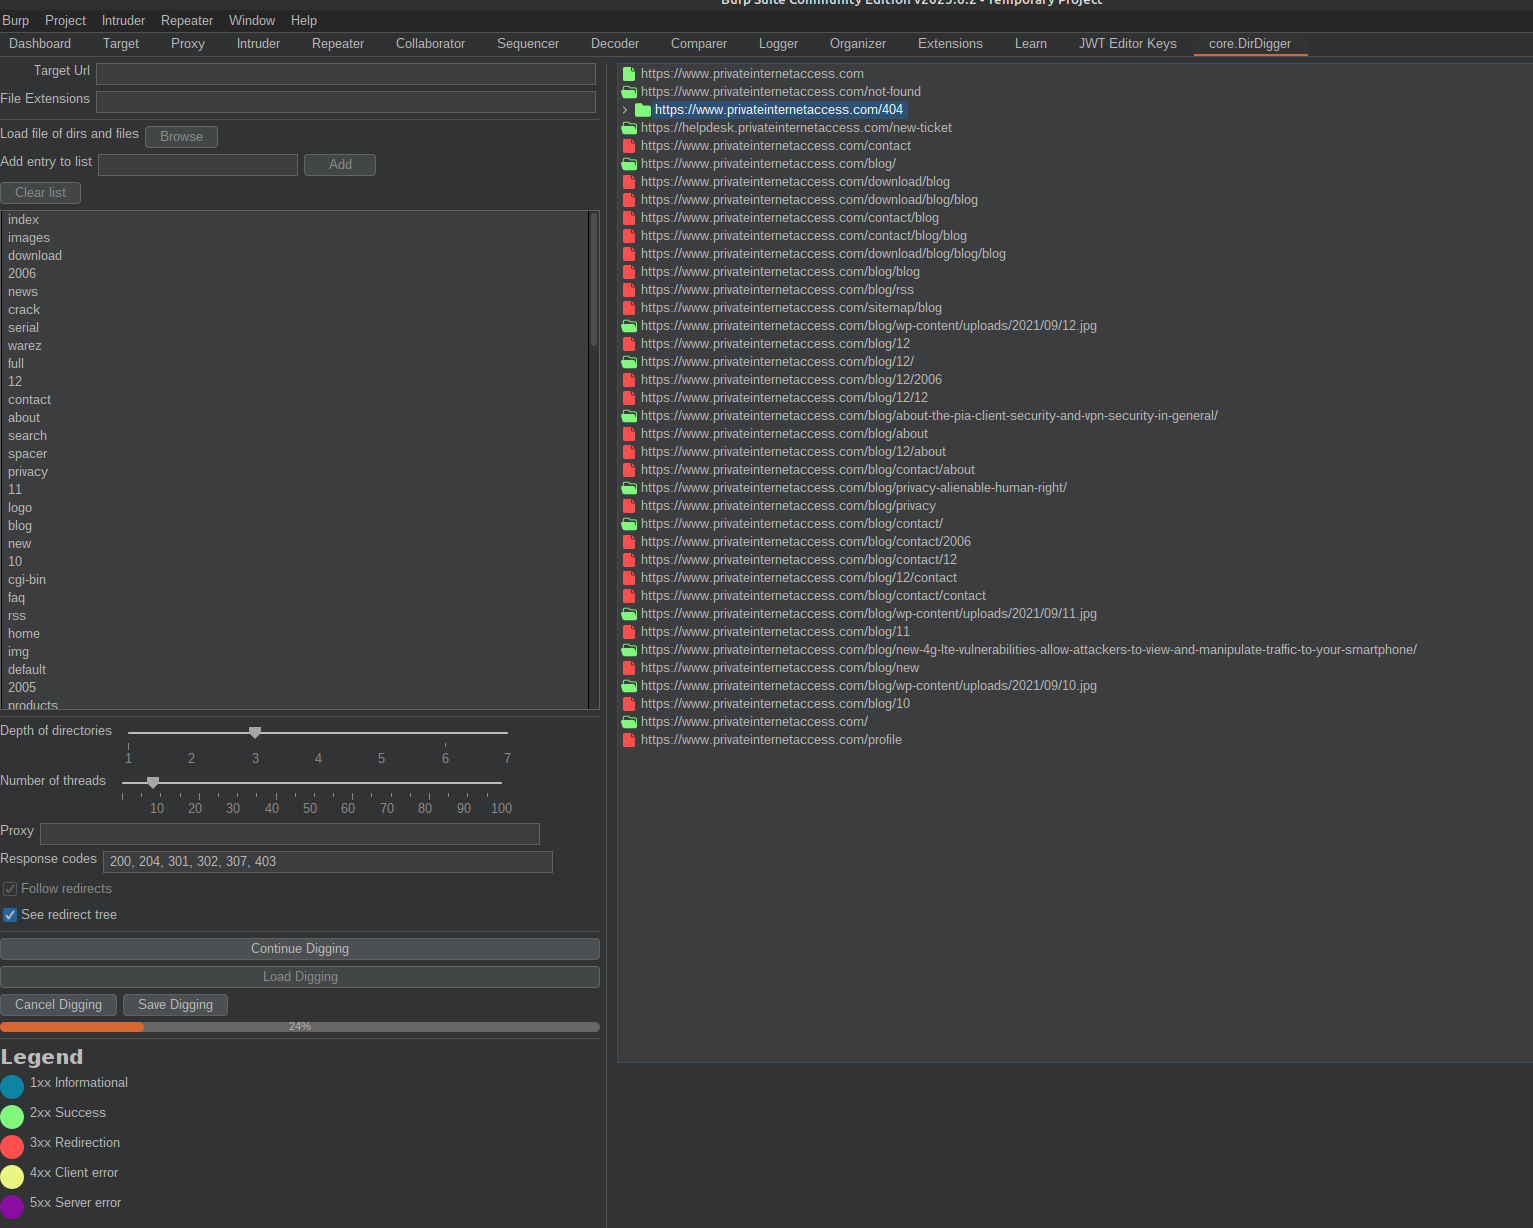
Task: Click the wordlist vertical scrollbar
Action: tap(594, 280)
